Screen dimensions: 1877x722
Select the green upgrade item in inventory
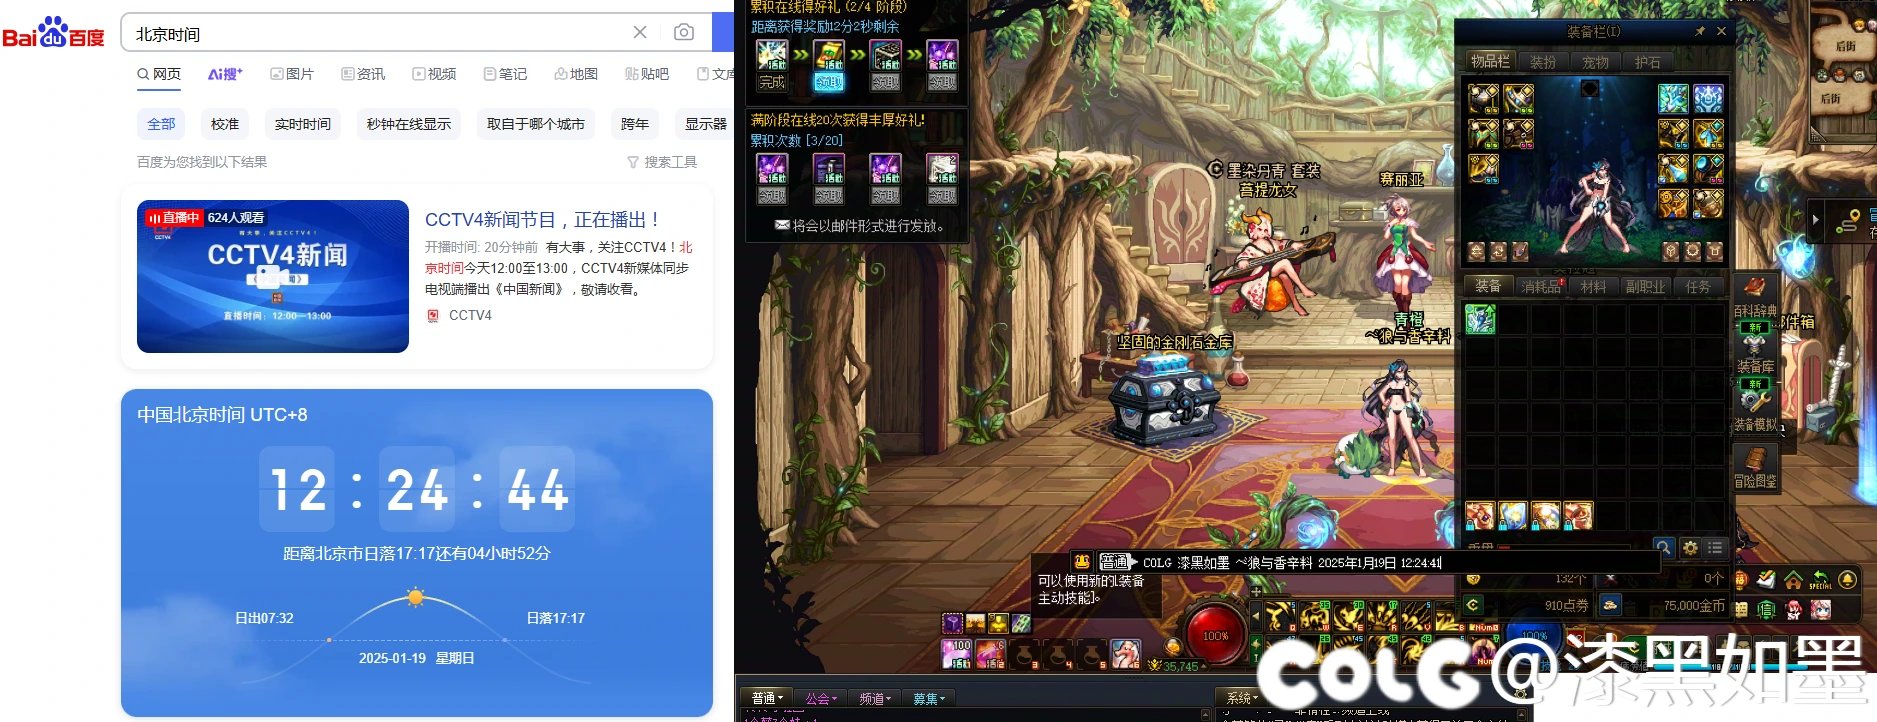click(x=1480, y=319)
